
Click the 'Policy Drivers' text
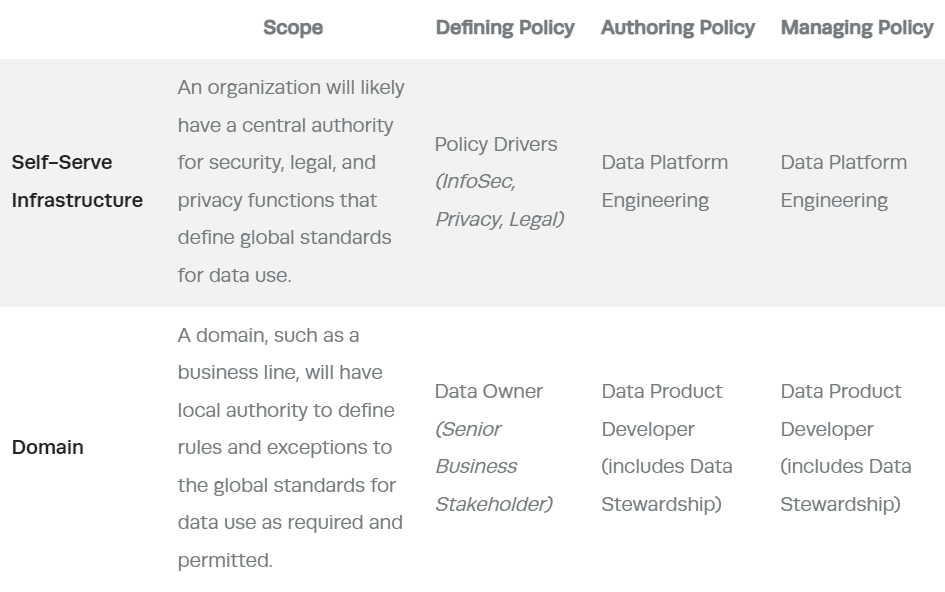[x=496, y=144]
